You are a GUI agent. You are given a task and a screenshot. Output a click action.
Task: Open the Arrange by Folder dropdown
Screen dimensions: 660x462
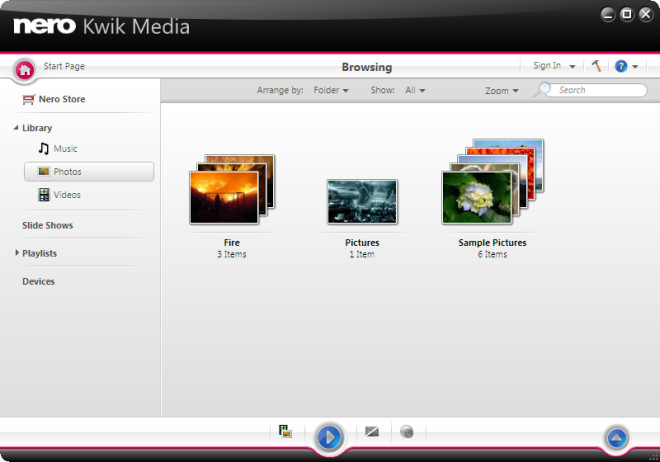[x=331, y=90]
